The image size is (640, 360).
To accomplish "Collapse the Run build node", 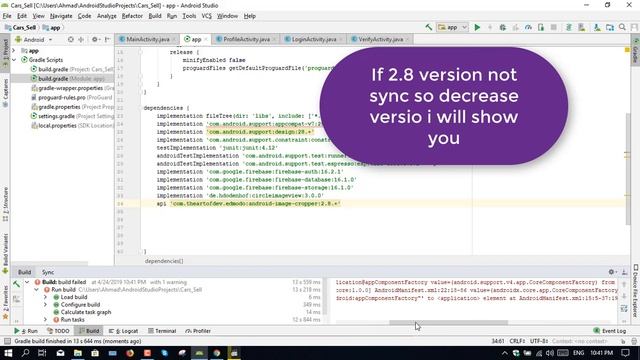I will click(36, 289).
